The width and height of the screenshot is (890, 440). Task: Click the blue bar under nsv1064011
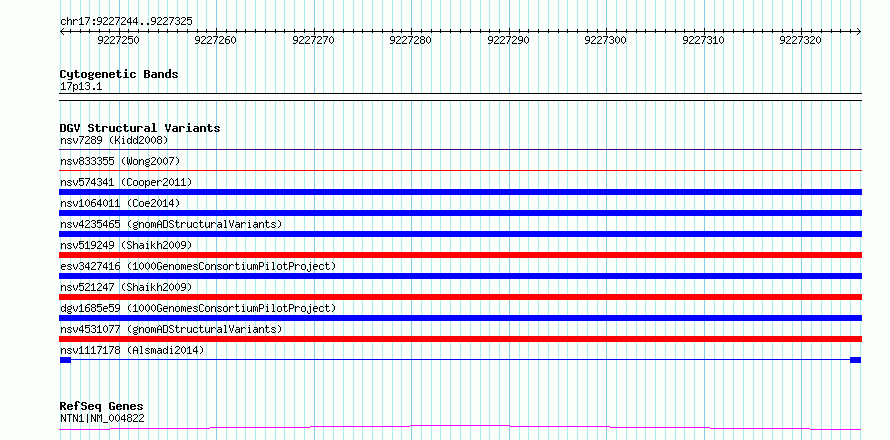click(461, 213)
